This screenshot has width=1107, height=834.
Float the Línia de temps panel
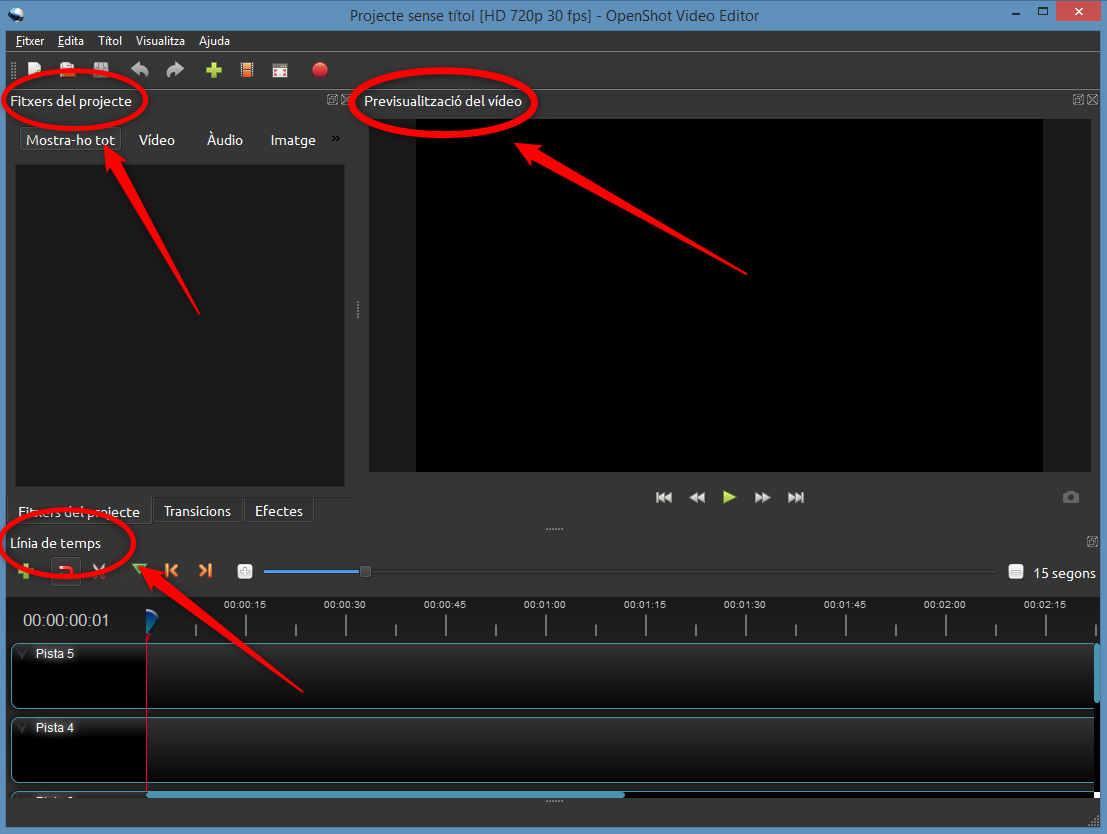(x=1092, y=542)
